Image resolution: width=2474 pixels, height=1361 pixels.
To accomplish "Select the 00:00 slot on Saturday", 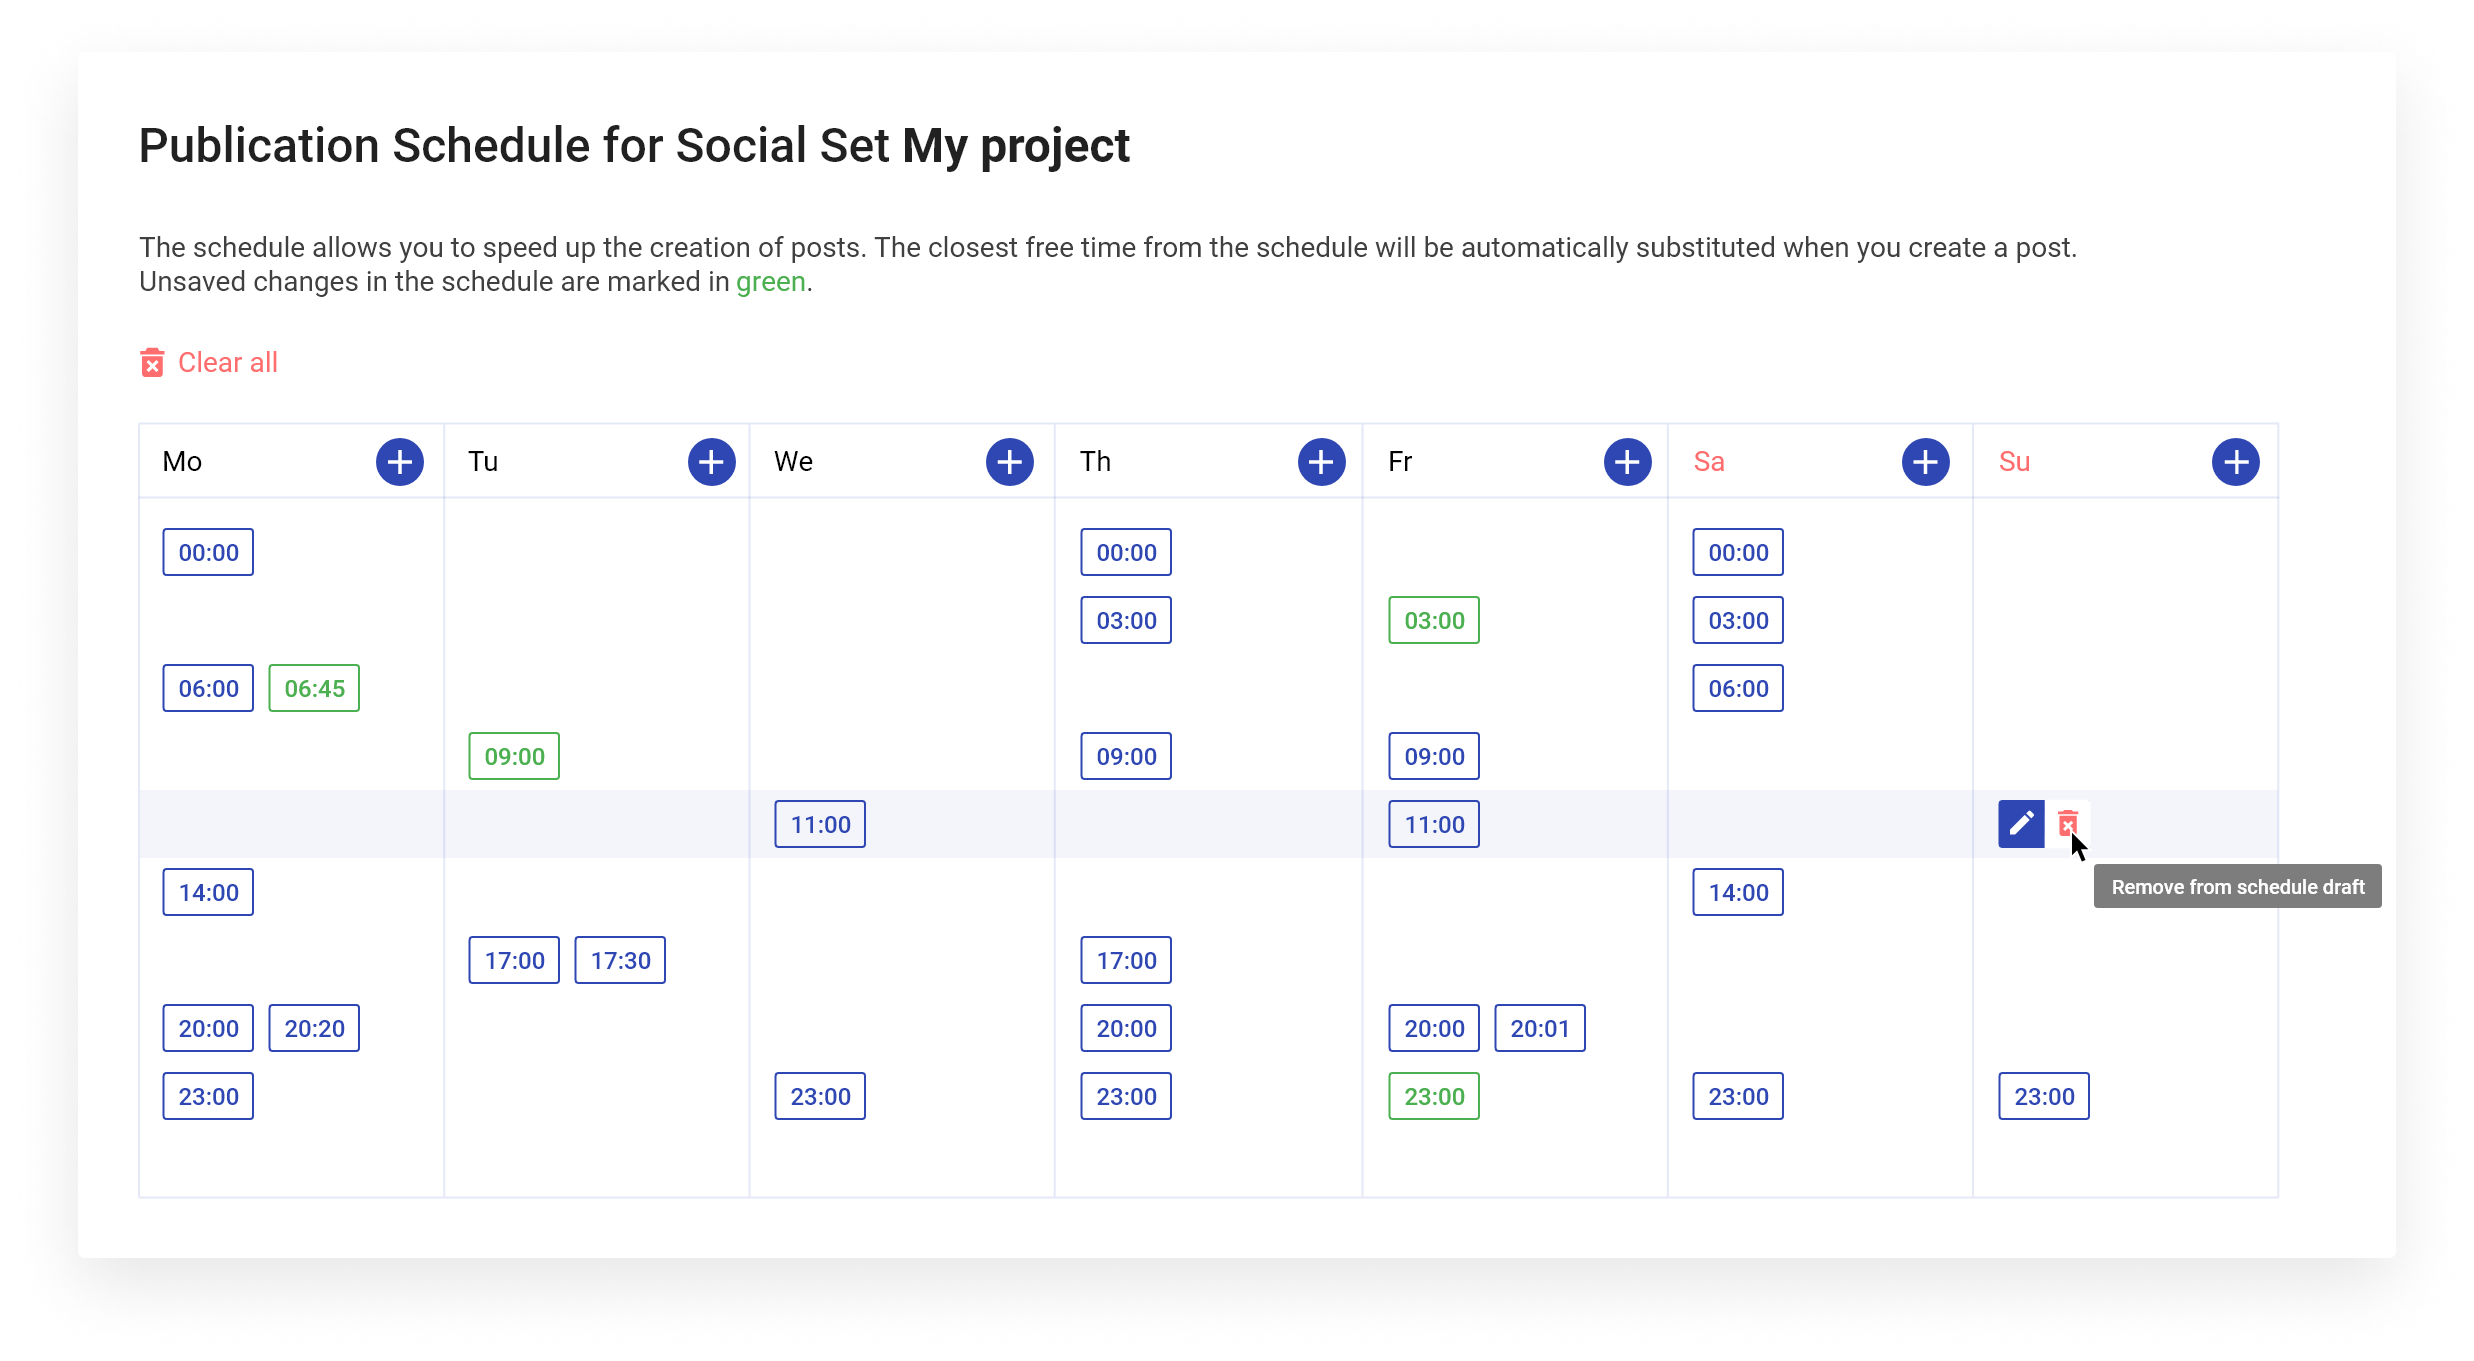I will pos(1737,551).
